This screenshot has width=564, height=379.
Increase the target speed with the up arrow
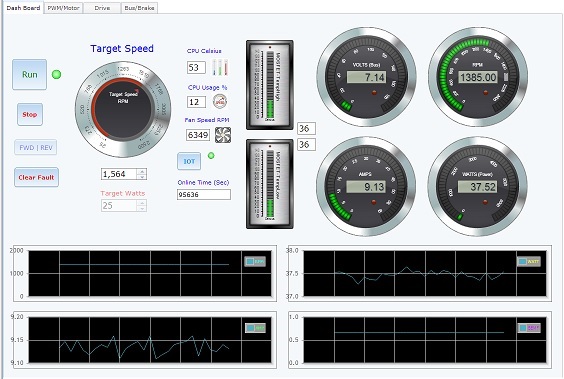[x=142, y=172]
